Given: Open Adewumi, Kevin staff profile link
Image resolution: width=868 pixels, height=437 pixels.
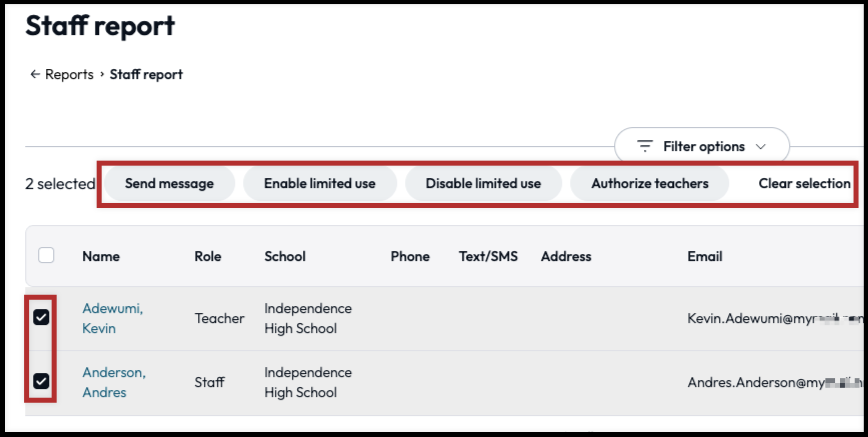Looking at the screenshot, I should point(112,318).
